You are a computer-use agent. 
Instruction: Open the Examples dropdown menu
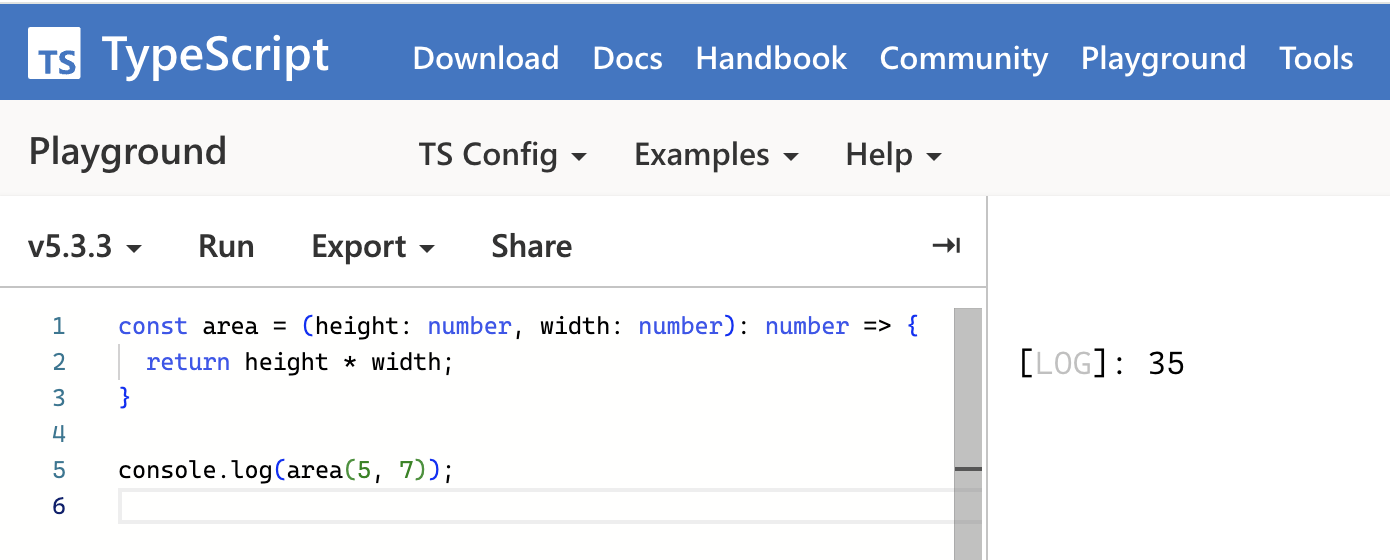717,155
